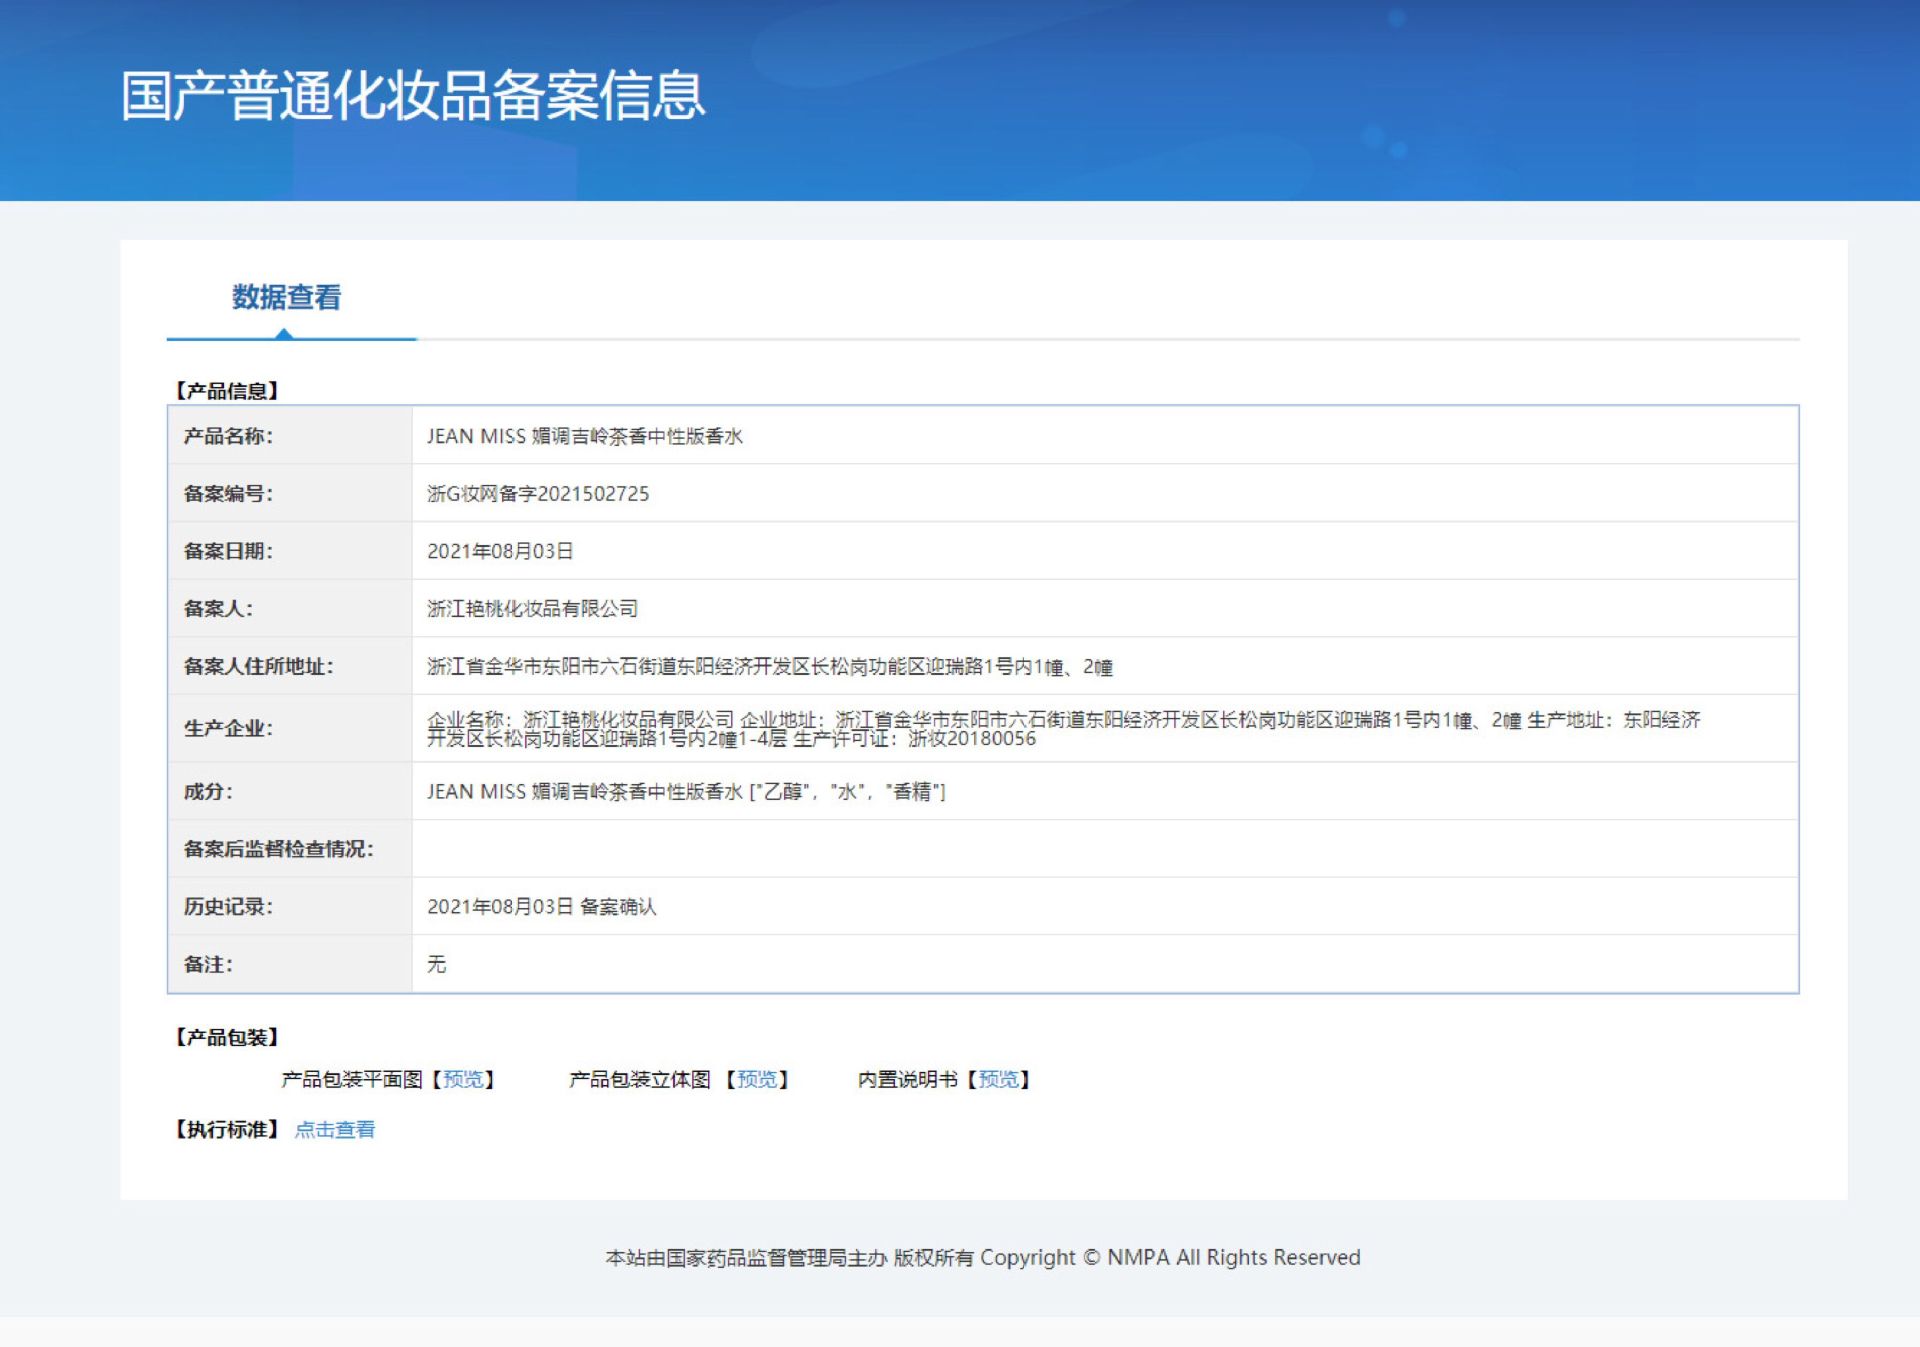This screenshot has height=1347, width=1920.
Task: Click the product name value JEAN MISS
Action: pos(584,436)
